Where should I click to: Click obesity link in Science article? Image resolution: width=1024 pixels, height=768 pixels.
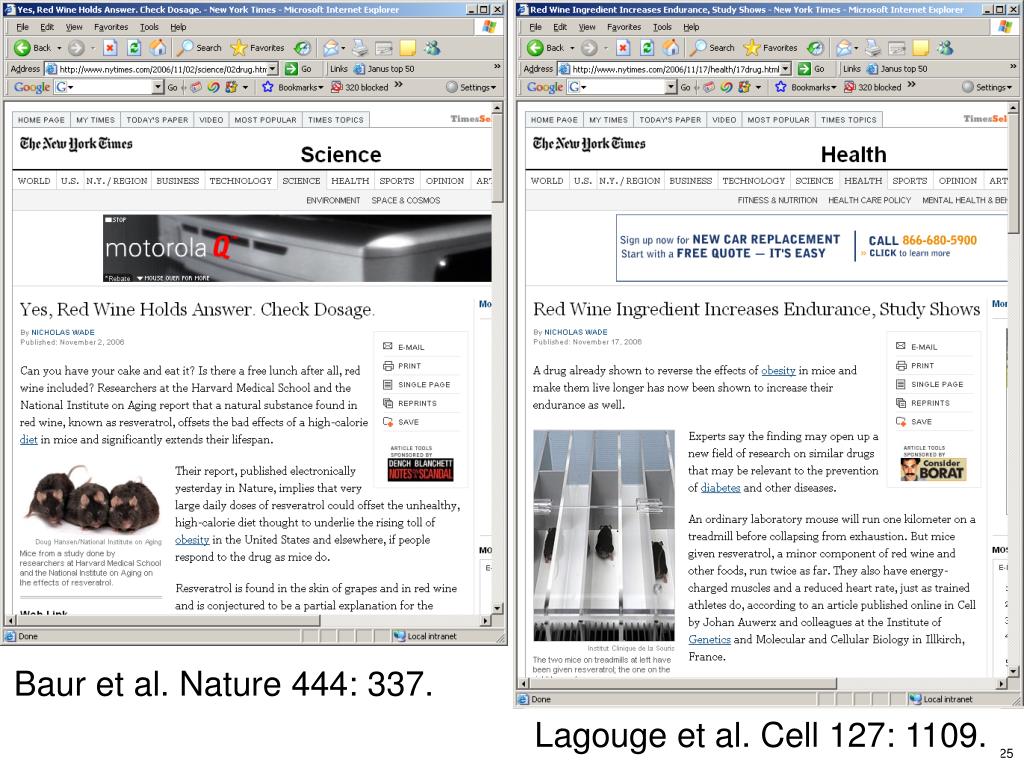pyautogui.click(x=192, y=540)
